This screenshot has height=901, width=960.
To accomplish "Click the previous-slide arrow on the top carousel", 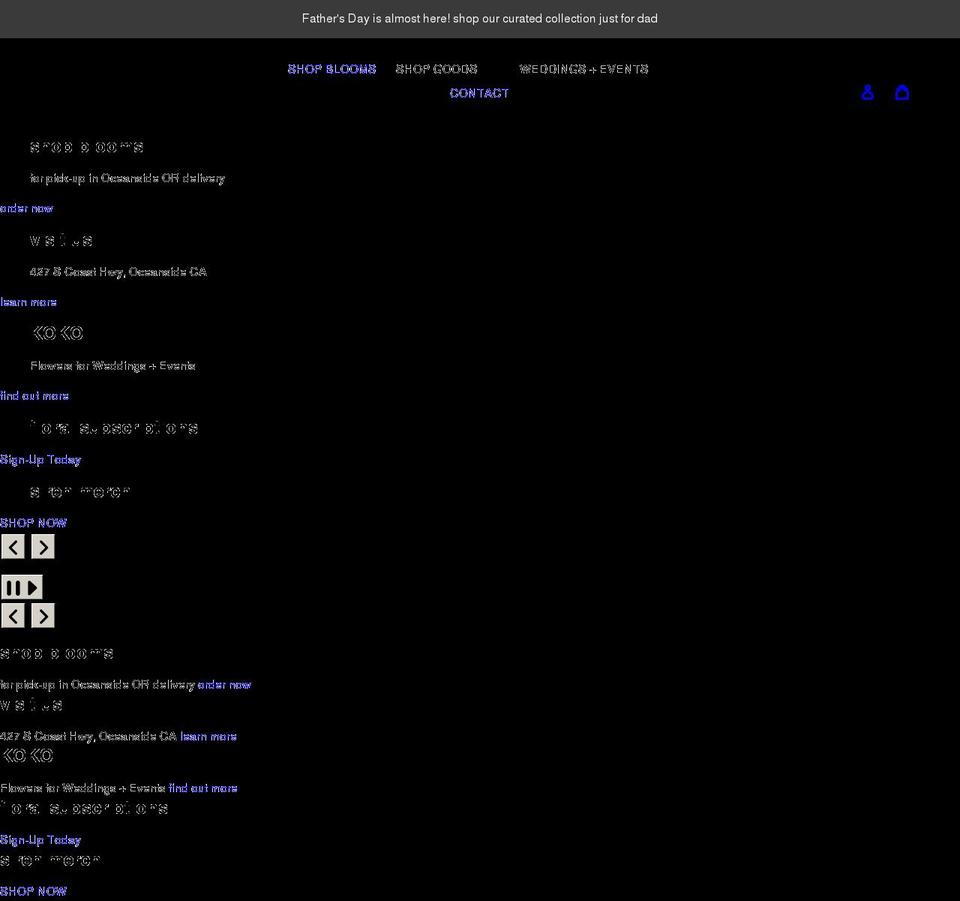I will click(x=12, y=547).
